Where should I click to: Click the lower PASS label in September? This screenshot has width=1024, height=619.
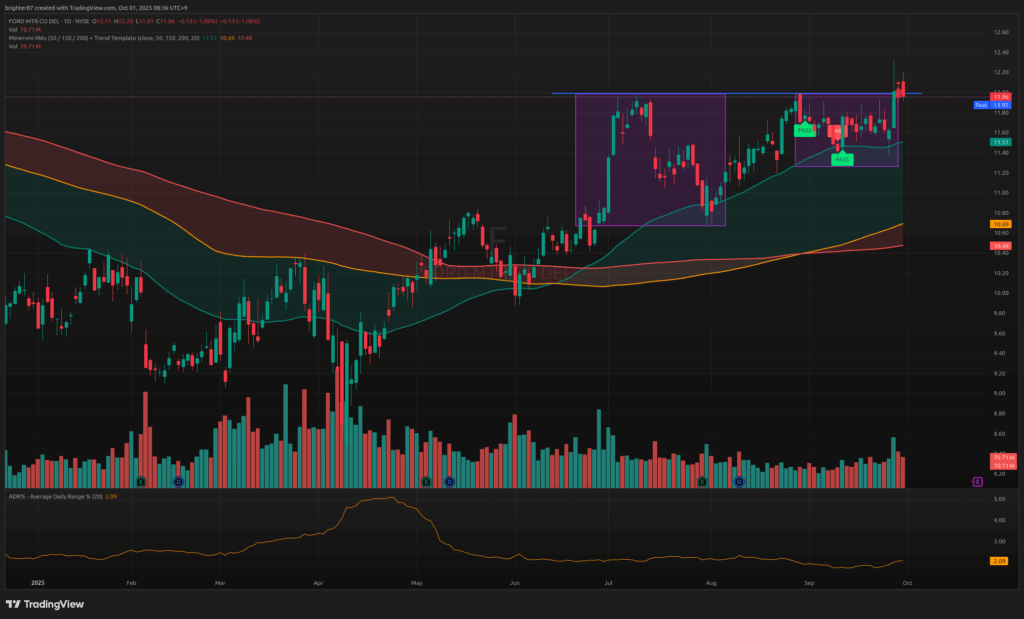point(842,159)
